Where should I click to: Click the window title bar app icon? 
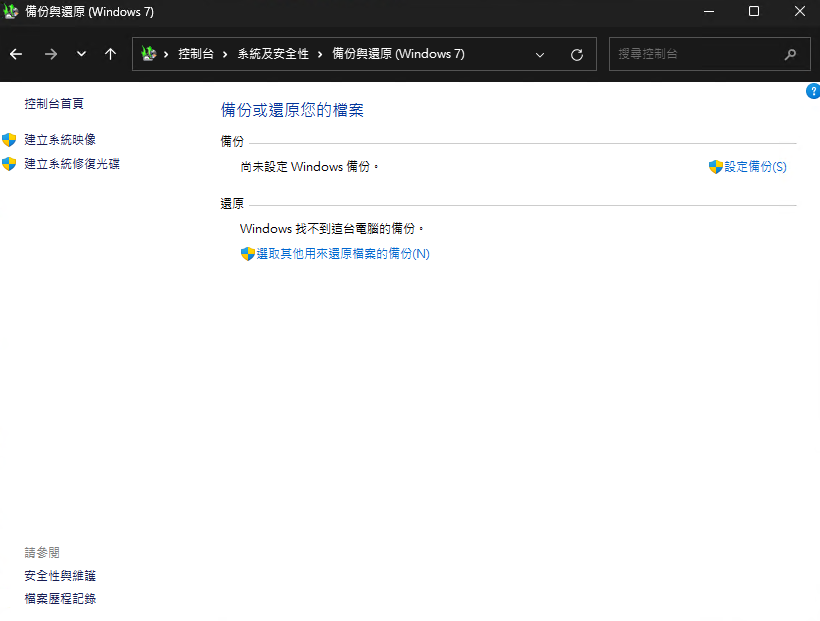pos(11,12)
